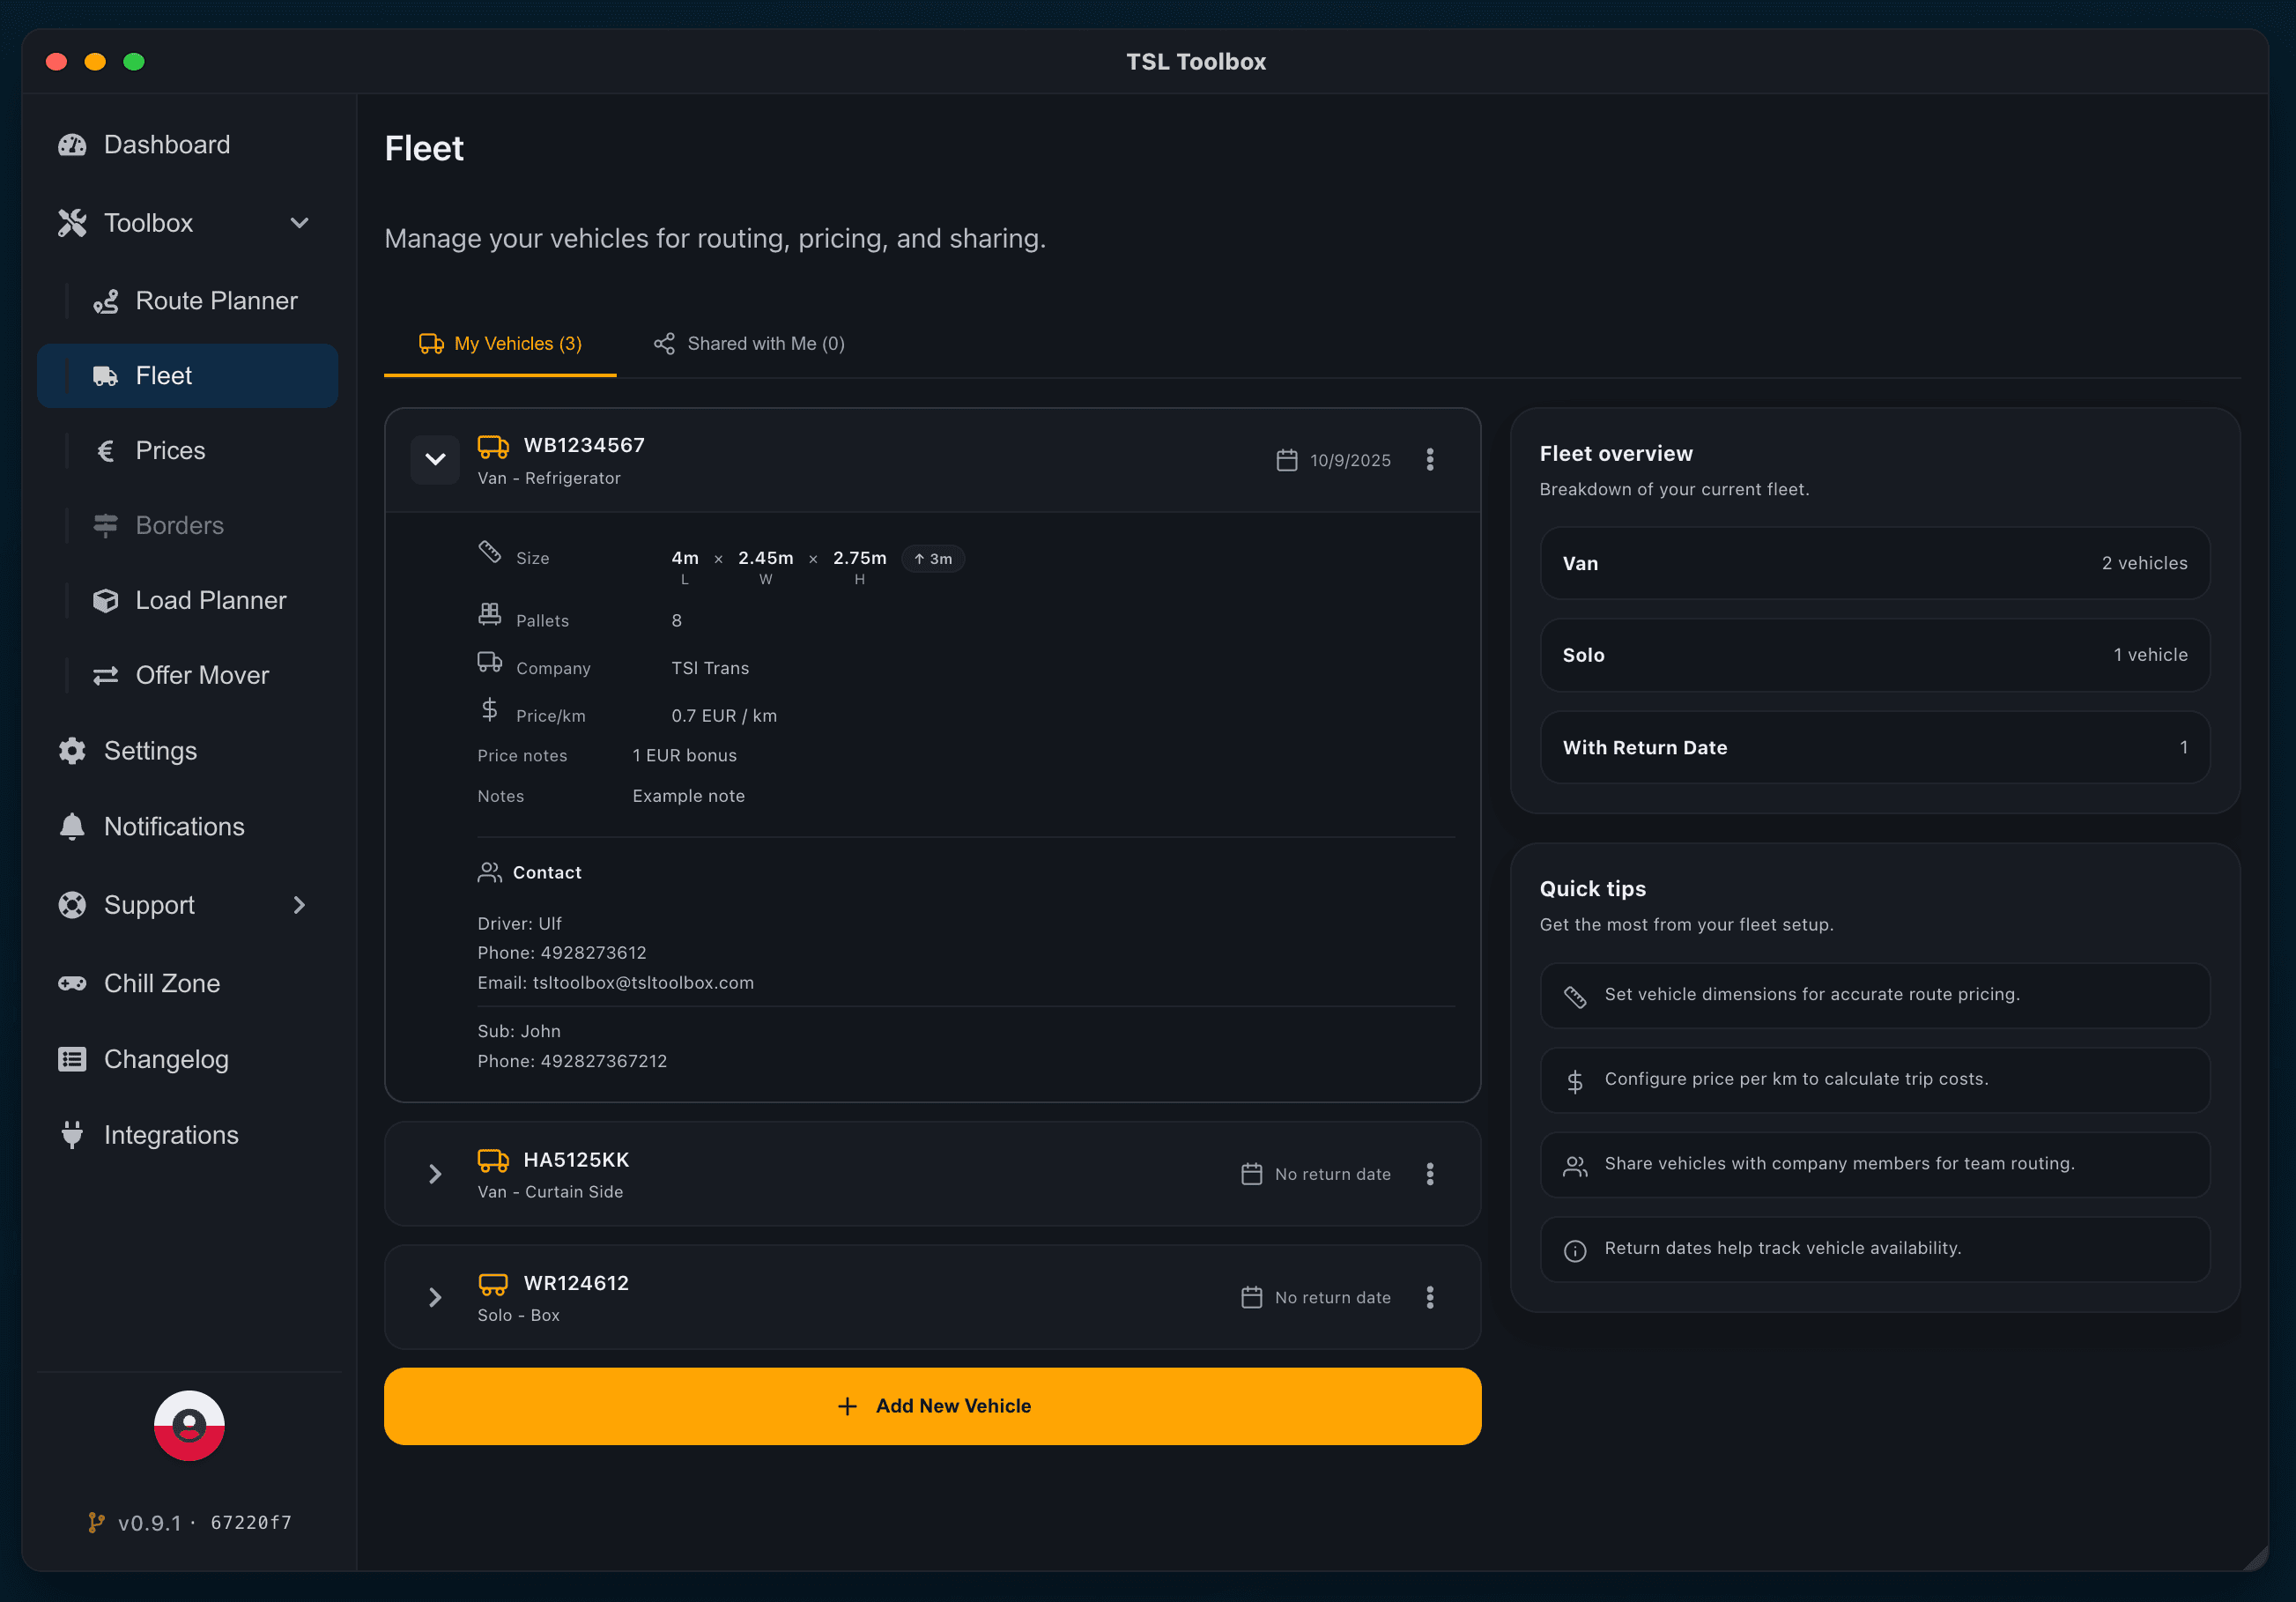Click the Van - Curtain Side subtitle
Screen dimensions: 2296x1602
550,1192
